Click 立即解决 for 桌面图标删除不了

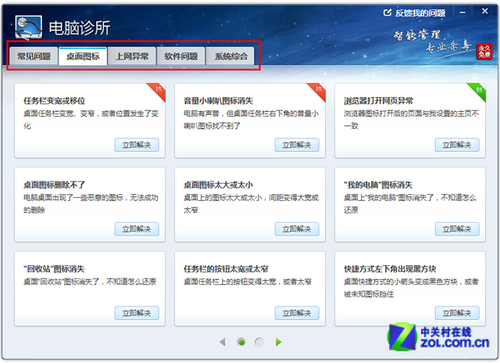click(x=137, y=229)
